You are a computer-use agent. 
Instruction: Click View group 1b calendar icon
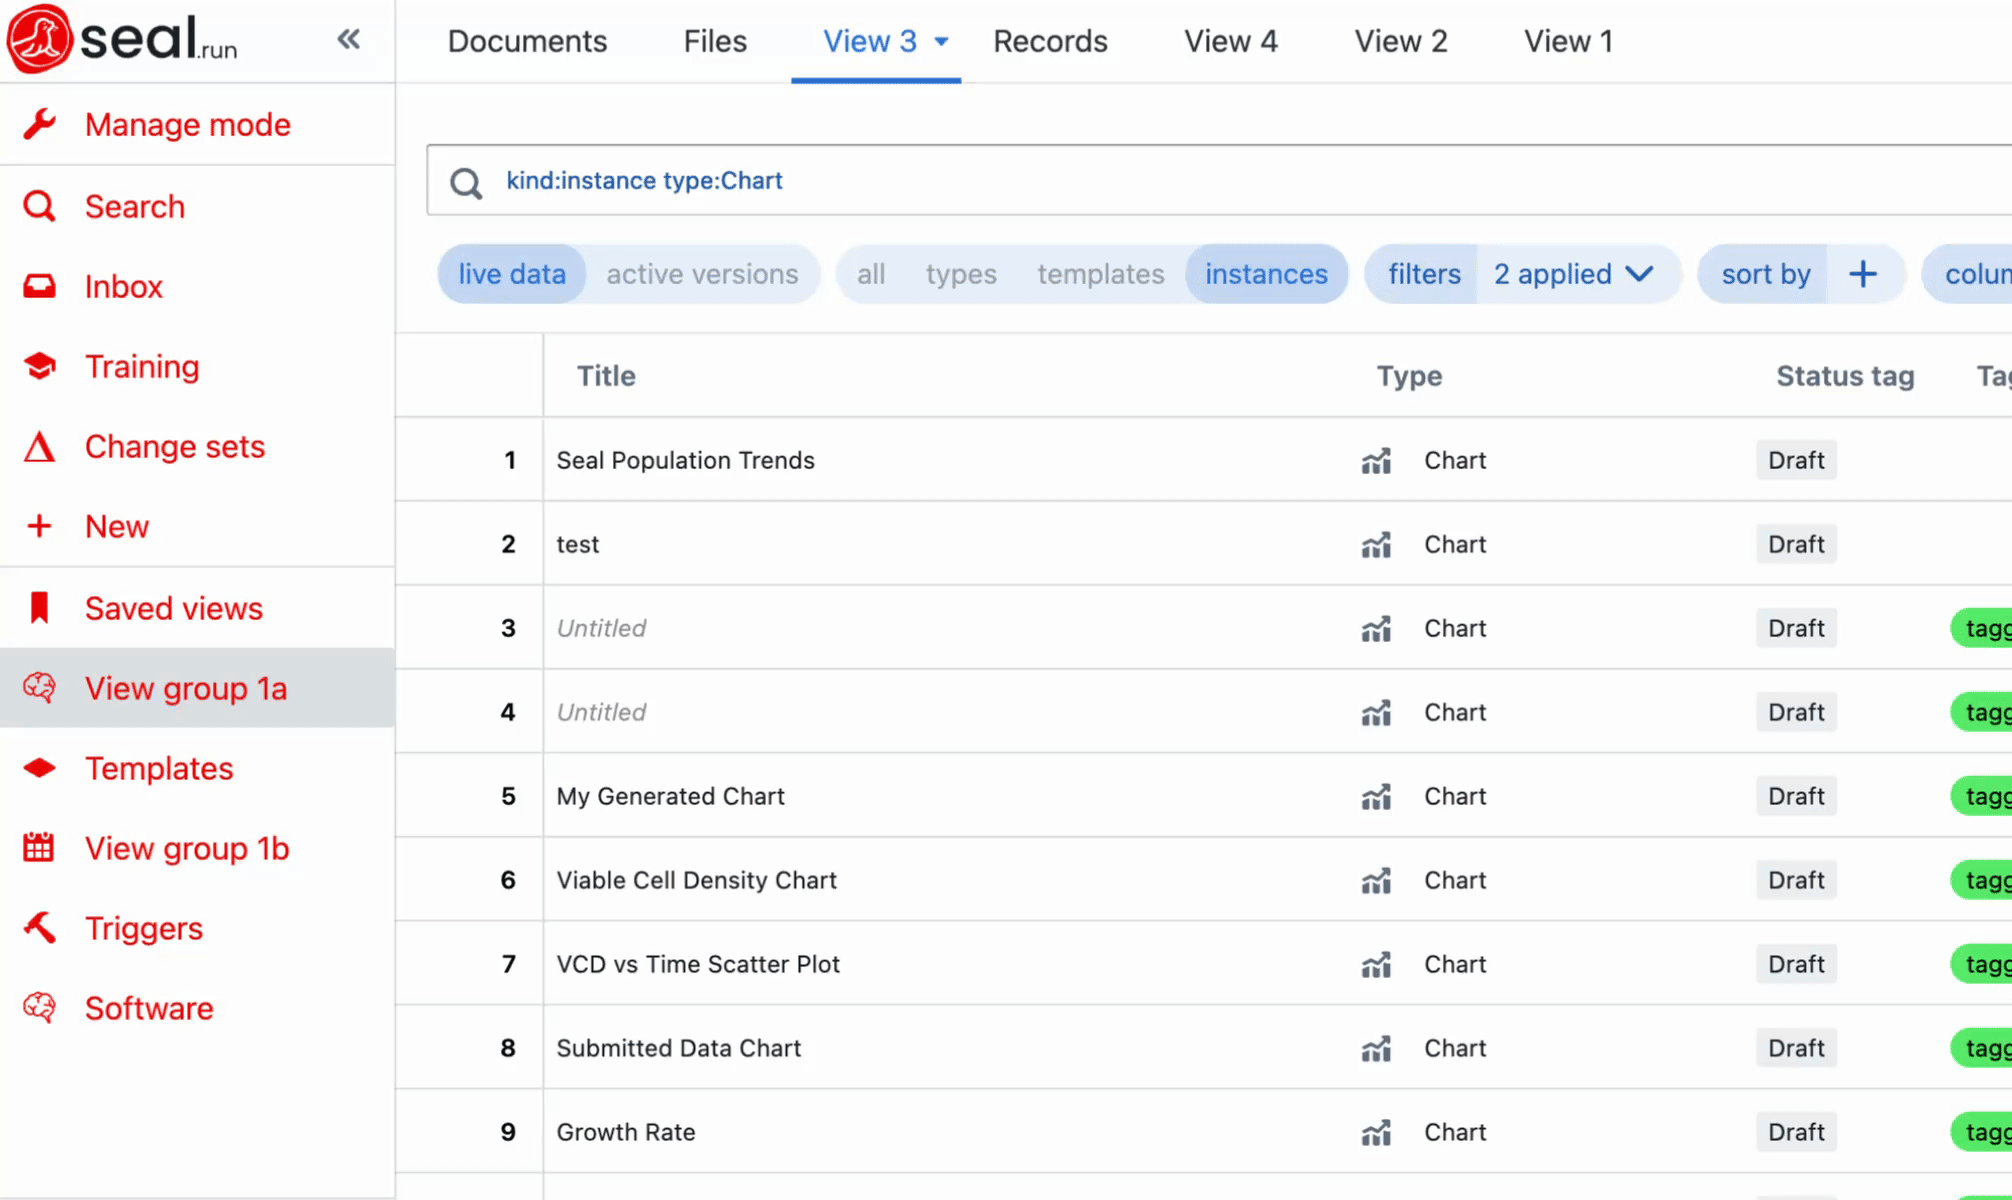click(x=40, y=848)
